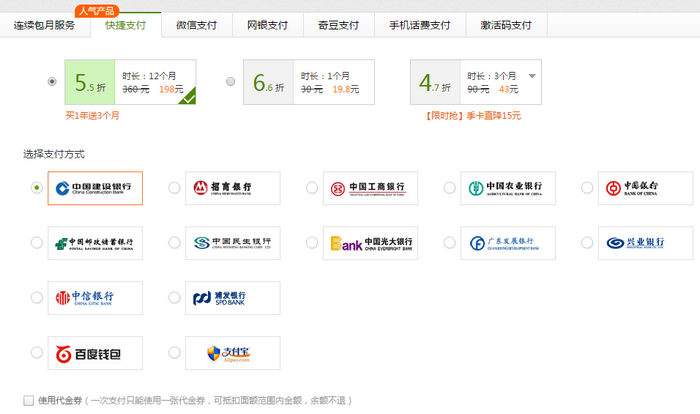Toggle radio button for 中国农业银行
The image size is (700, 414).
(x=449, y=188)
